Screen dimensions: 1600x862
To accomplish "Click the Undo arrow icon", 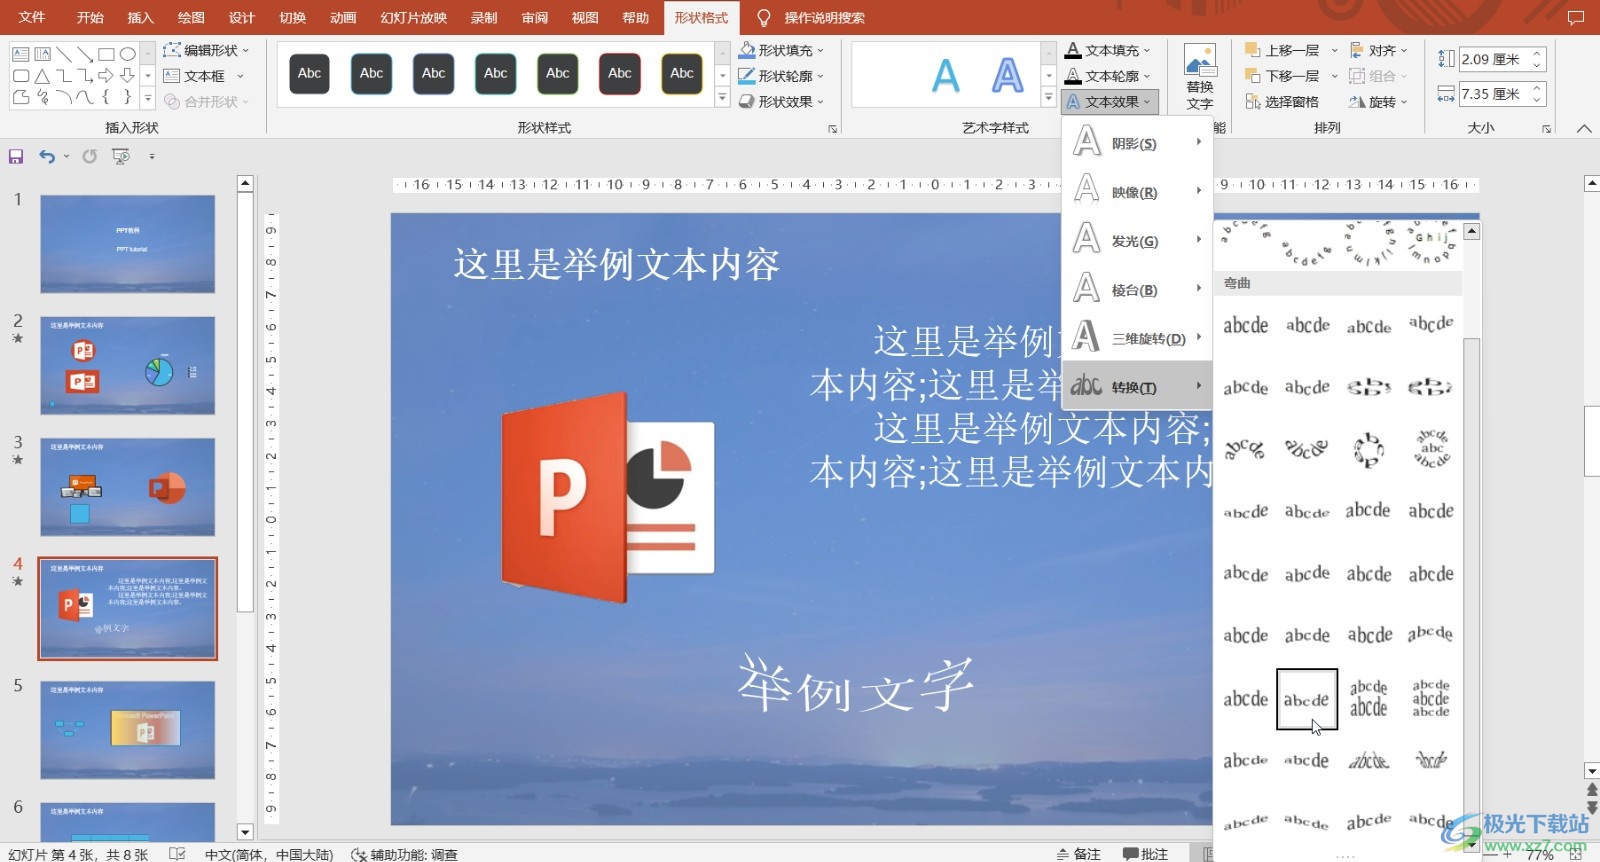I will tap(47, 156).
